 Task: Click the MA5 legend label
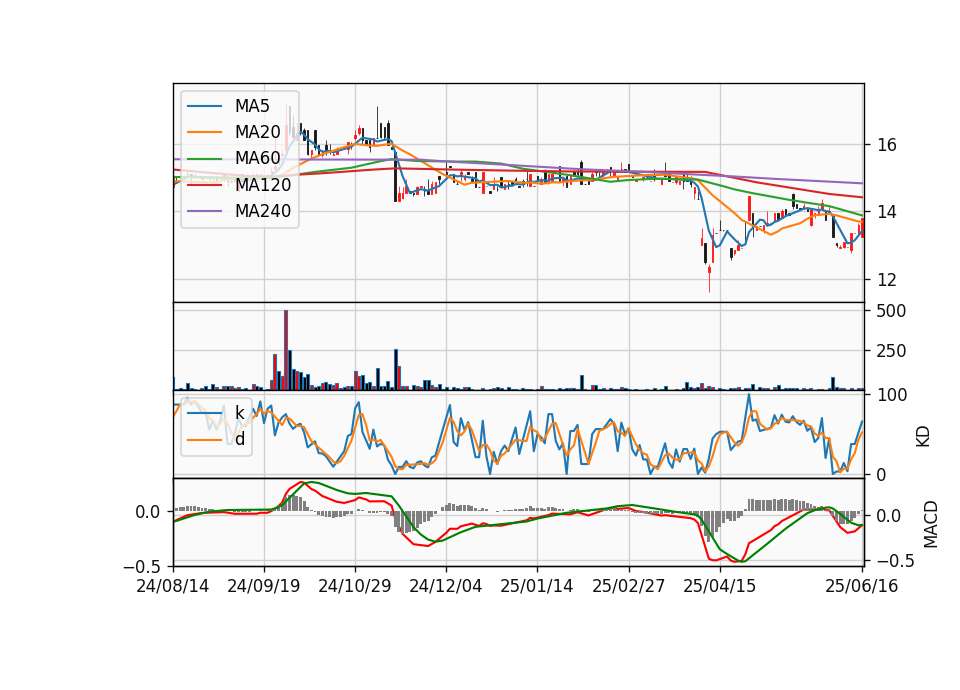click(x=252, y=106)
